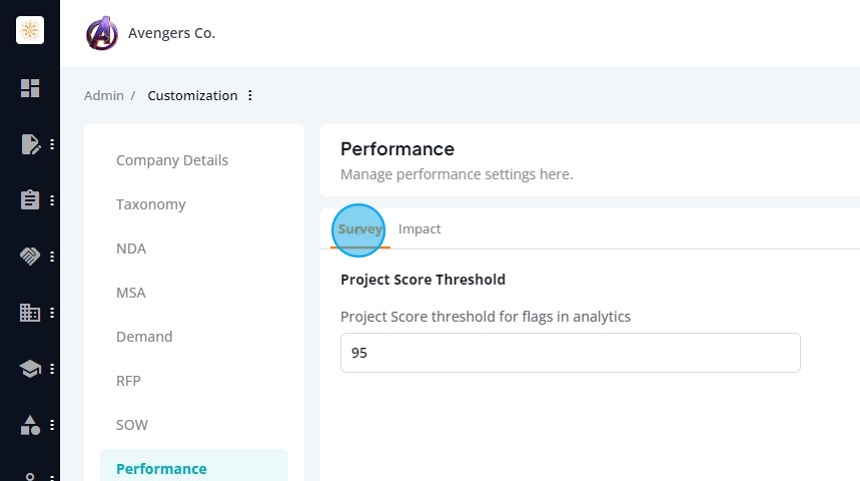
Task: Open the shapes icon in sidebar
Action: point(30,425)
